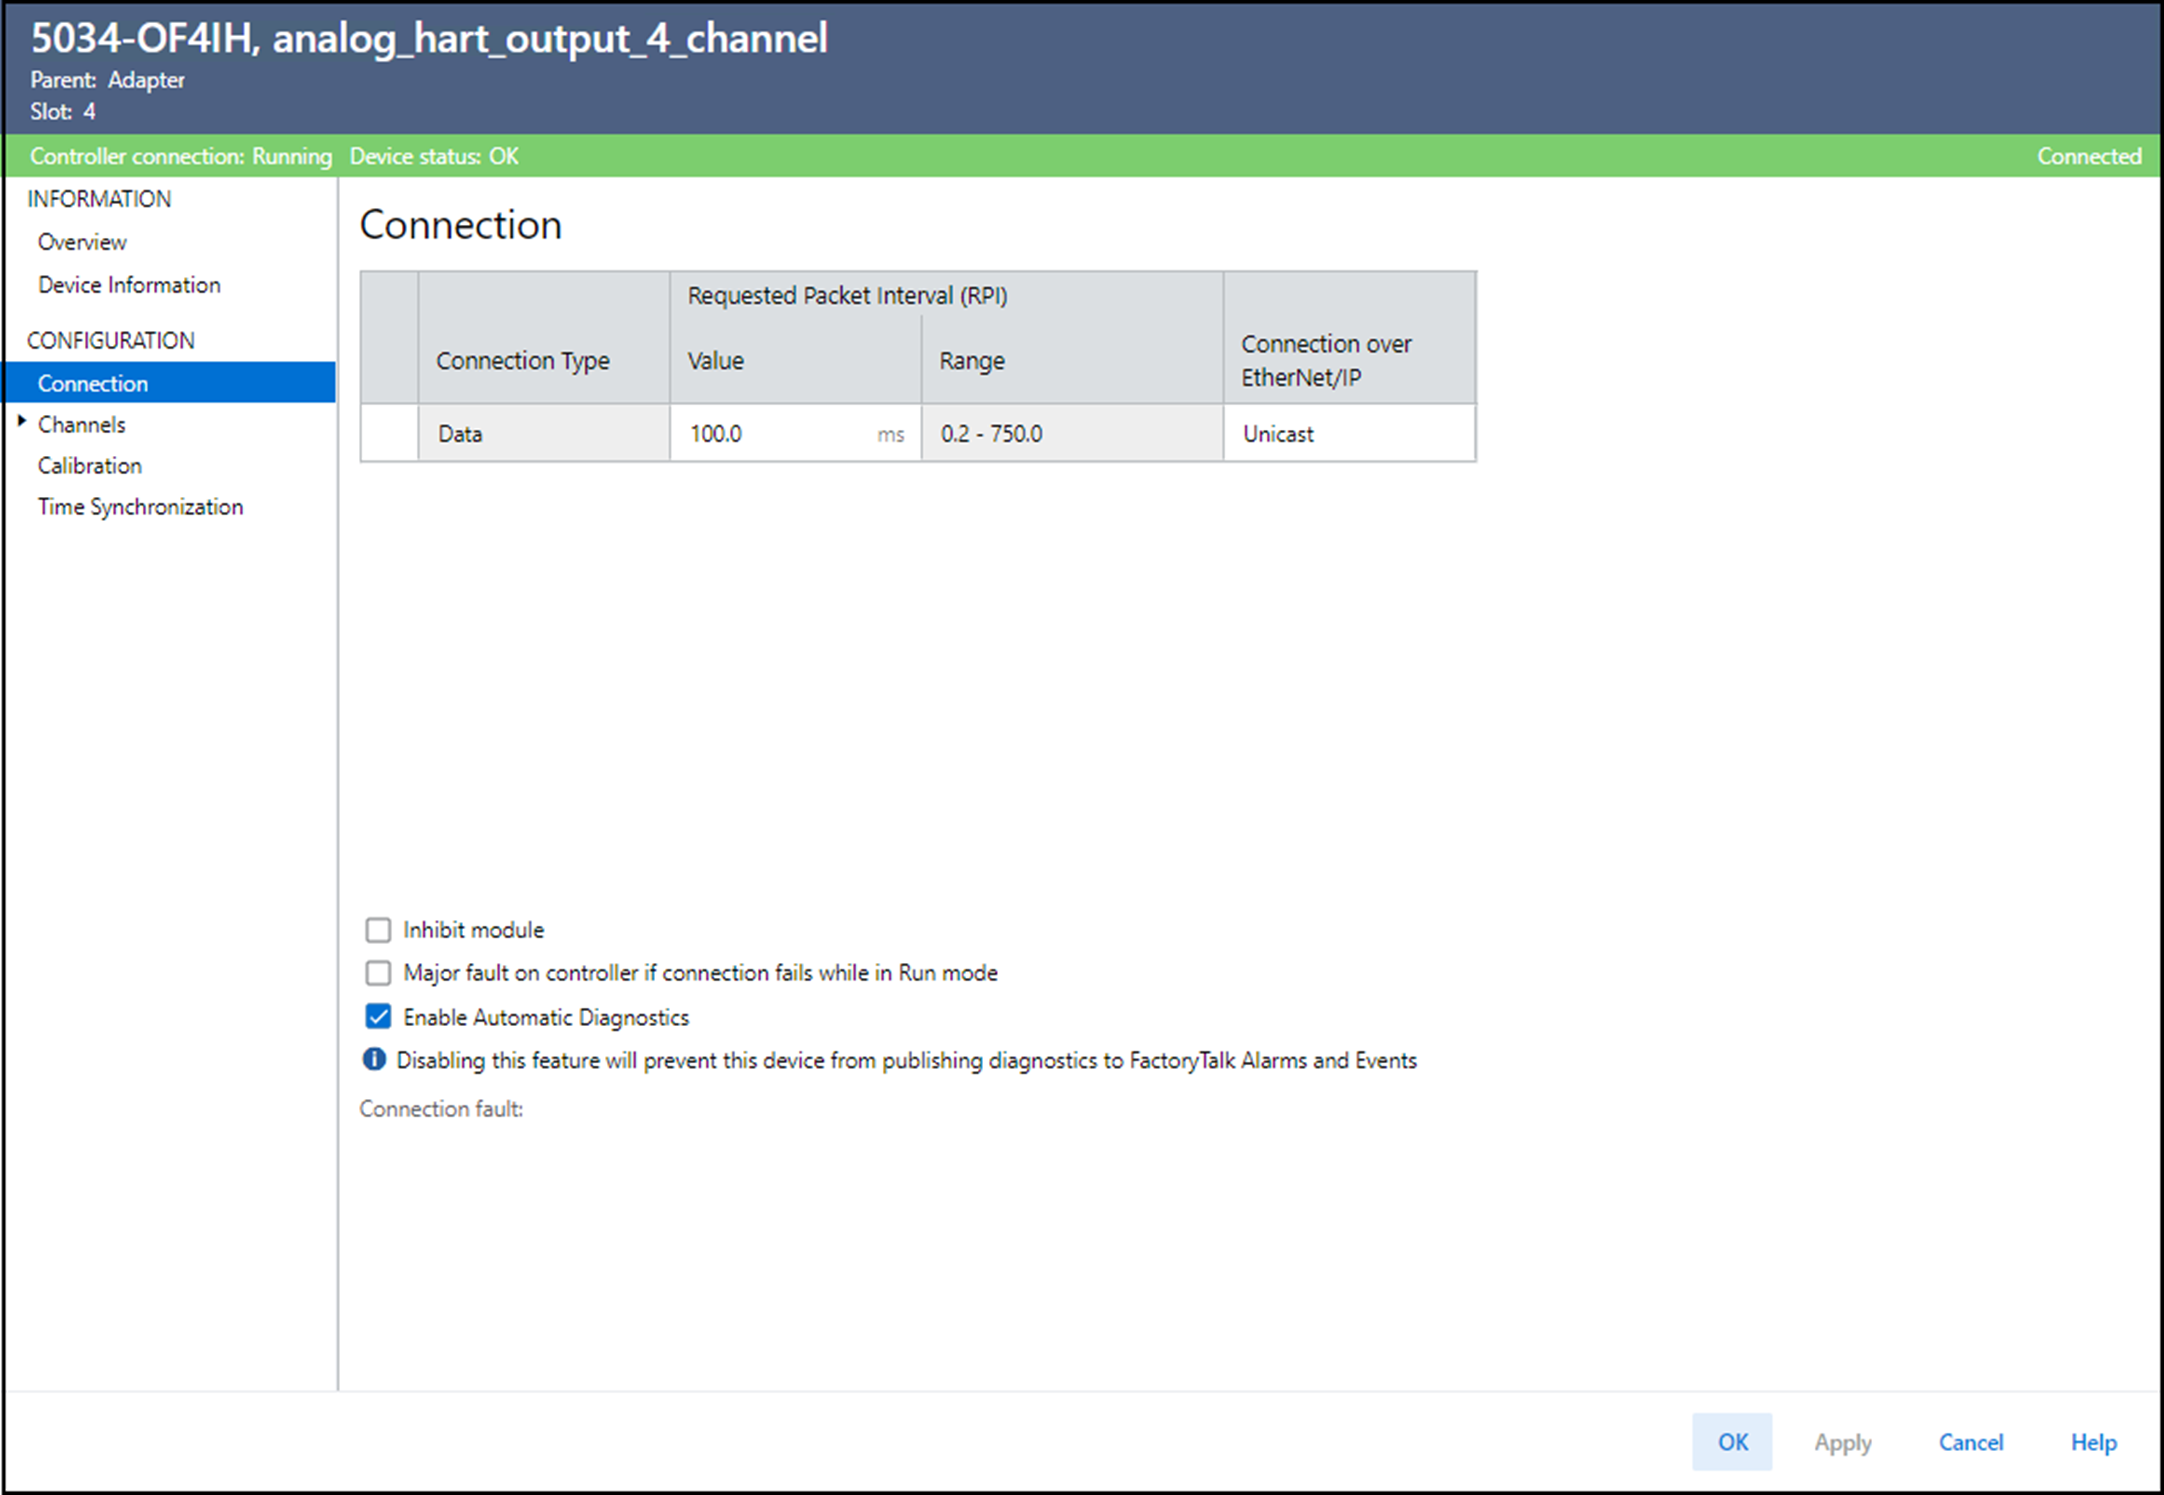
Task: Open the Unicast connection dropdown
Action: (x=1347, y=434)
